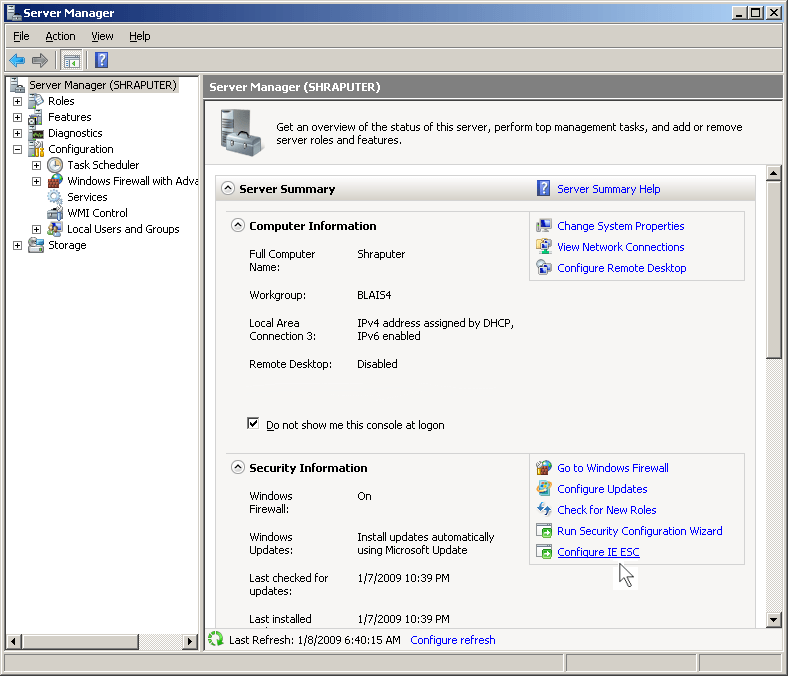Click the Run Security Configuration Wizard icon

pos(544,531)
